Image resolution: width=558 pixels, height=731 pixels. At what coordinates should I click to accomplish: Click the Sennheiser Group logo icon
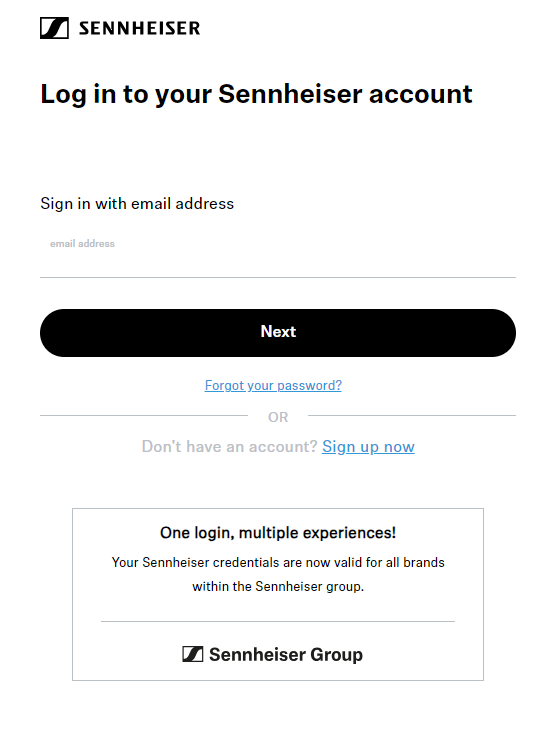click(x=193, y=654)
